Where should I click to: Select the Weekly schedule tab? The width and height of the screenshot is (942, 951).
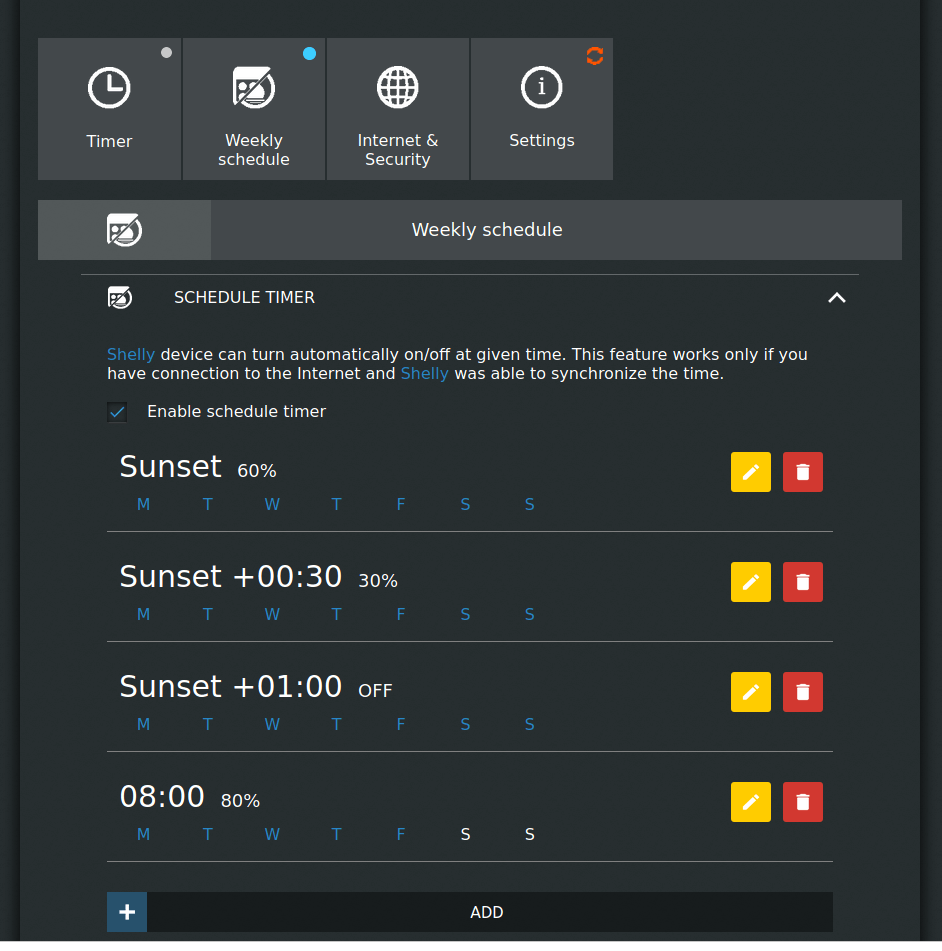pyautogui.click(x=254, y=109)
